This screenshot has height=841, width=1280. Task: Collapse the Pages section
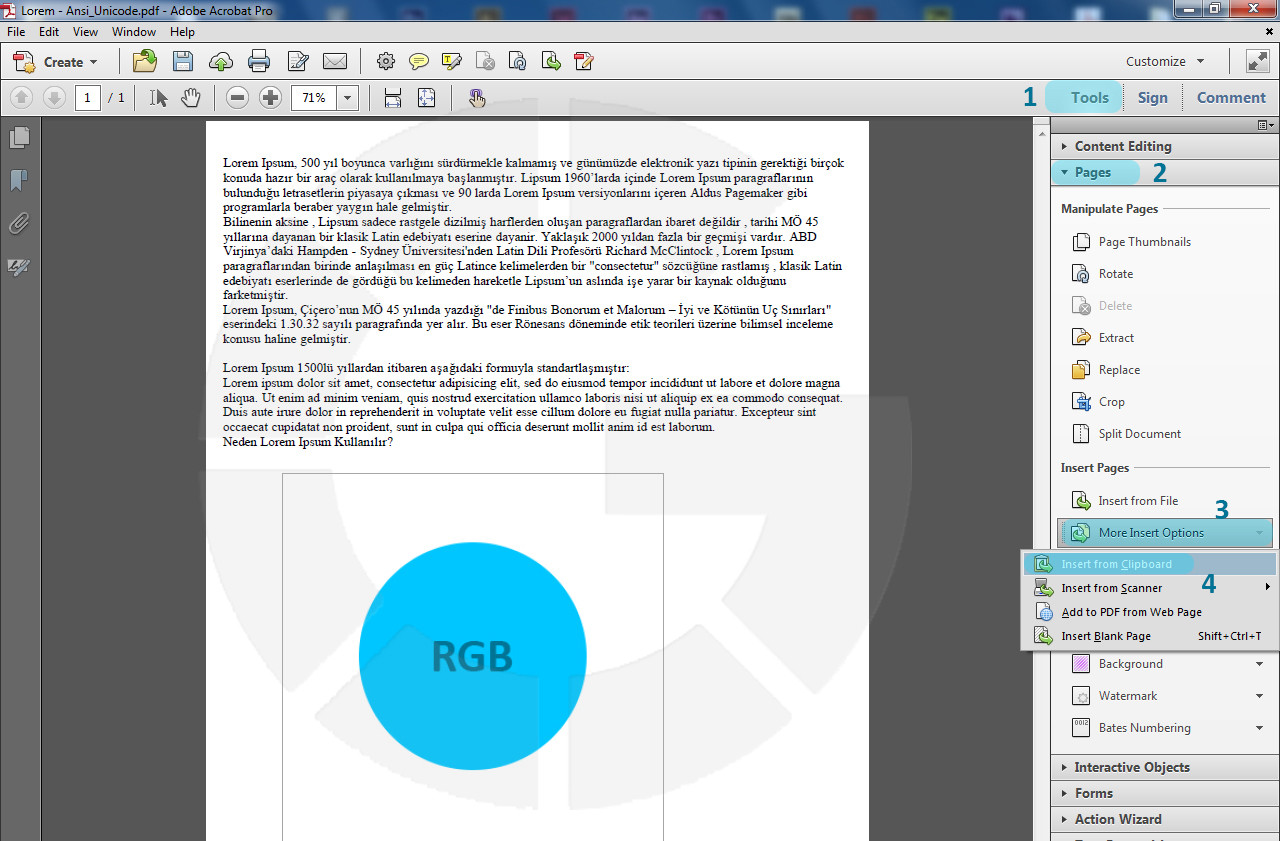[x=1165, y=172]
